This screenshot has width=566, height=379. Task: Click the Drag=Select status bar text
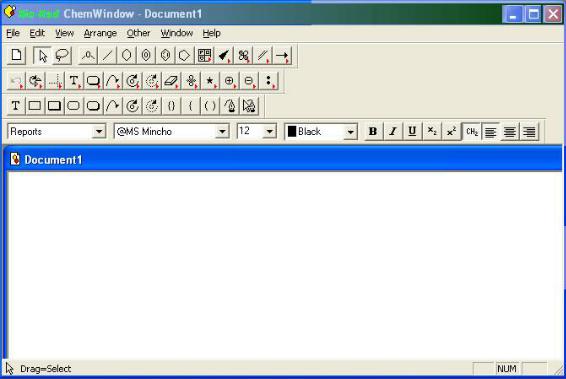(45, 369)
